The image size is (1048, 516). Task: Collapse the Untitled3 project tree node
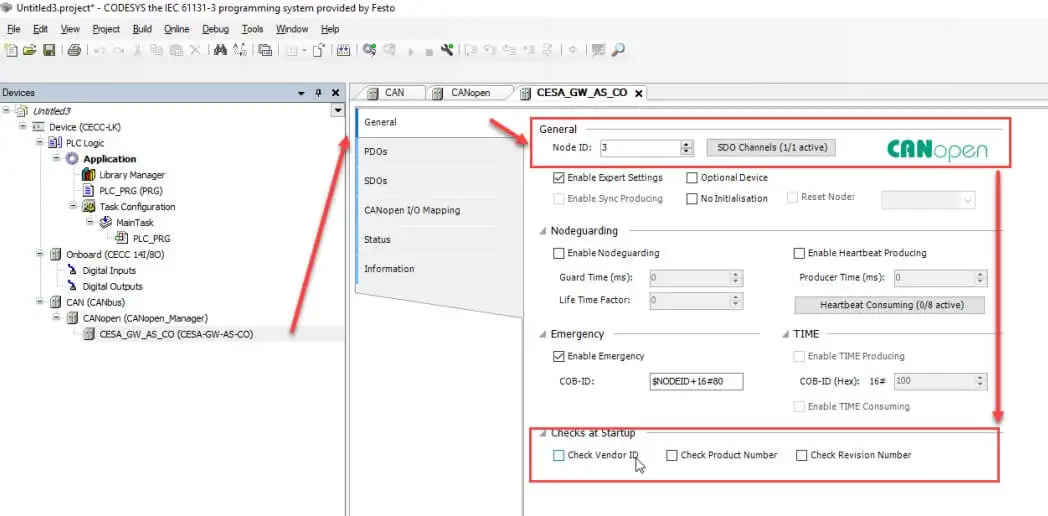point(7,110)
